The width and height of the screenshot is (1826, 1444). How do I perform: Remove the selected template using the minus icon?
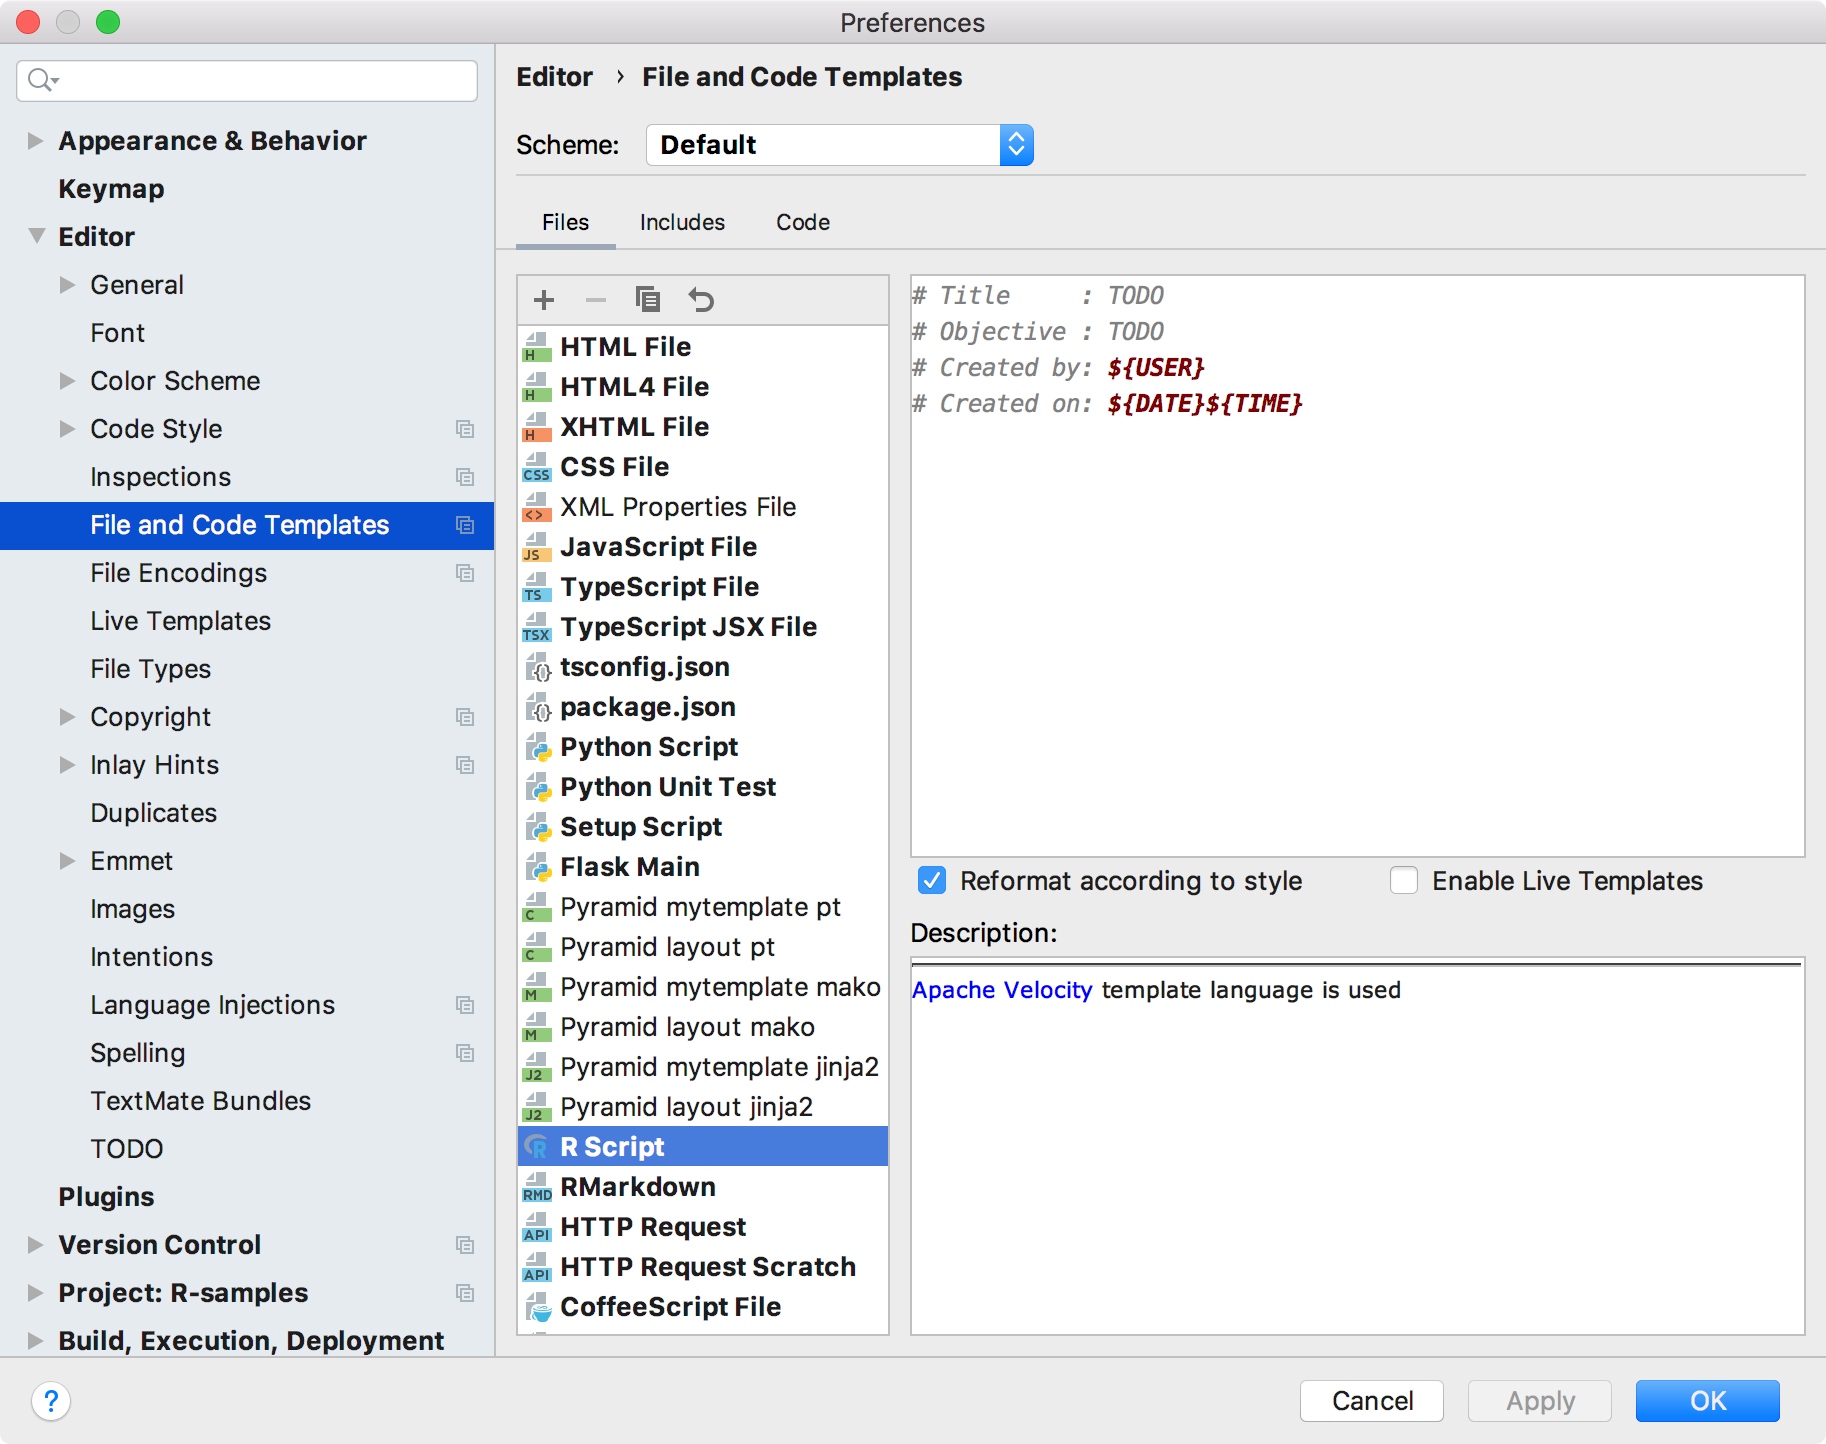point(595,299)
